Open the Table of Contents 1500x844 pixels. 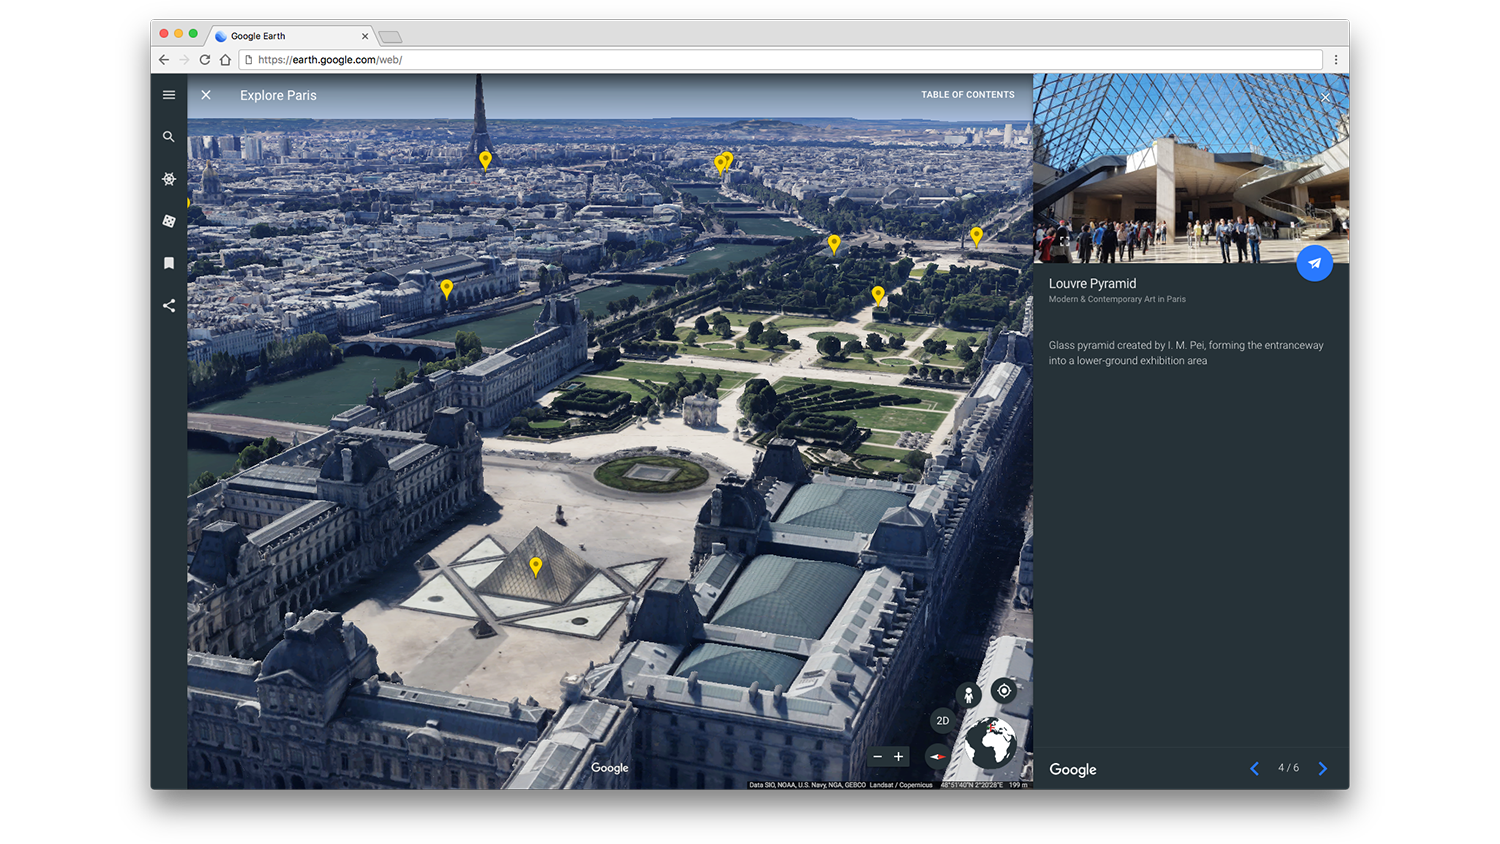pos(967,95)
